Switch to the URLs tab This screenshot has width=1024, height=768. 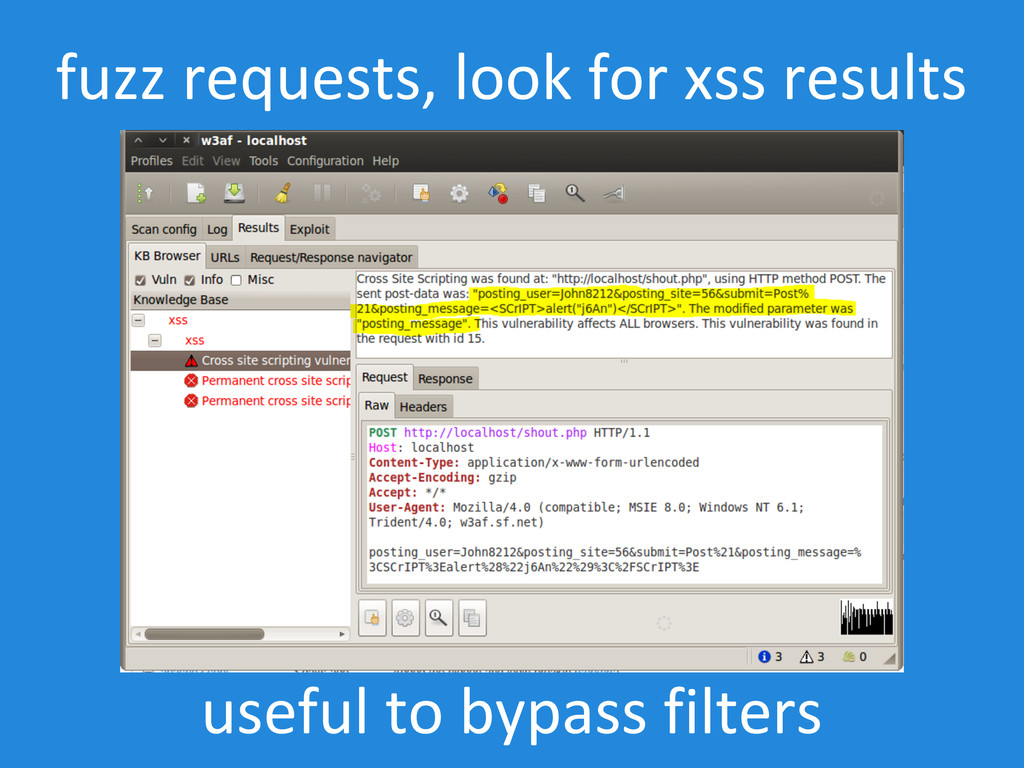tap(225, 257)
